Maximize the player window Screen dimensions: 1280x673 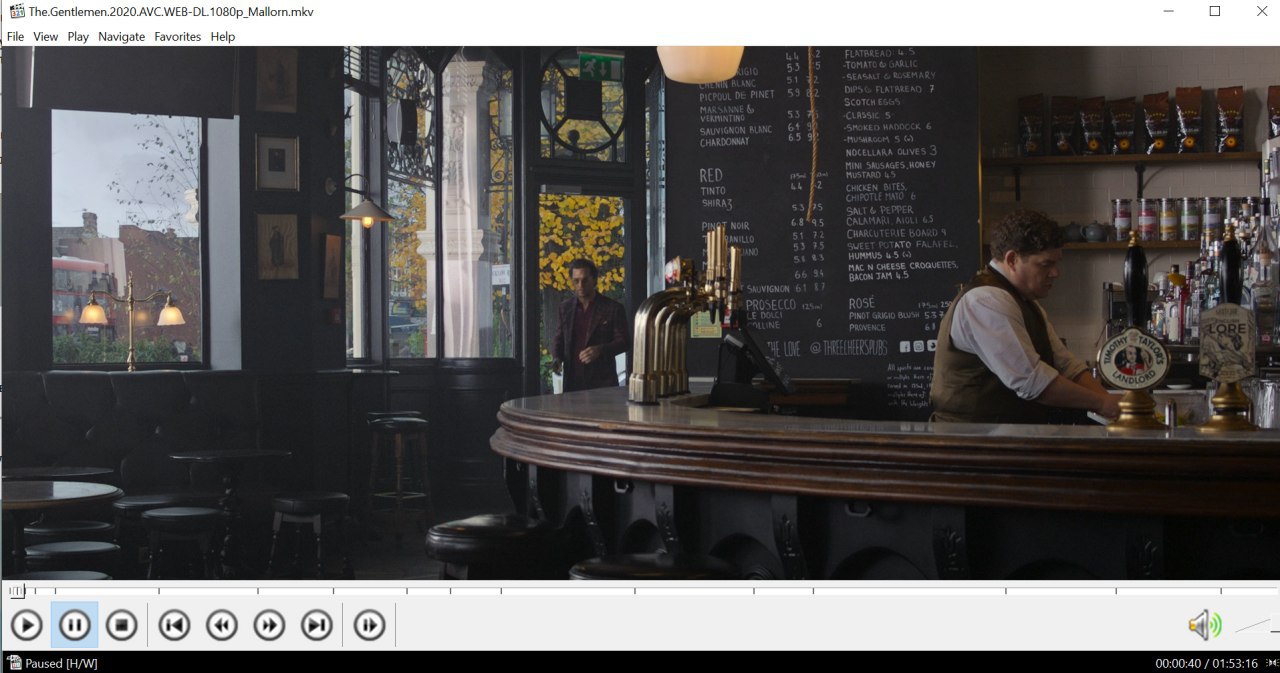click(1215, 11)
